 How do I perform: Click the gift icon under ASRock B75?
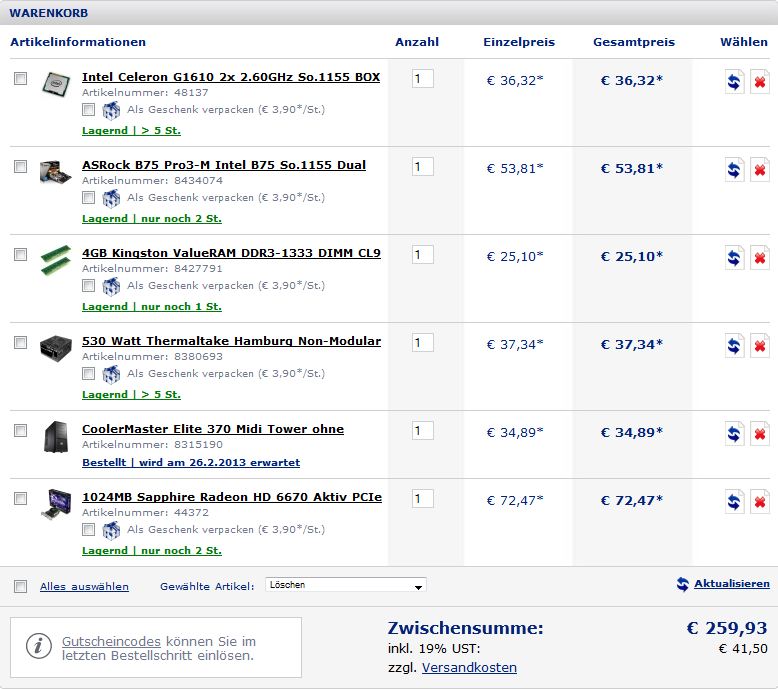point(111,198)
